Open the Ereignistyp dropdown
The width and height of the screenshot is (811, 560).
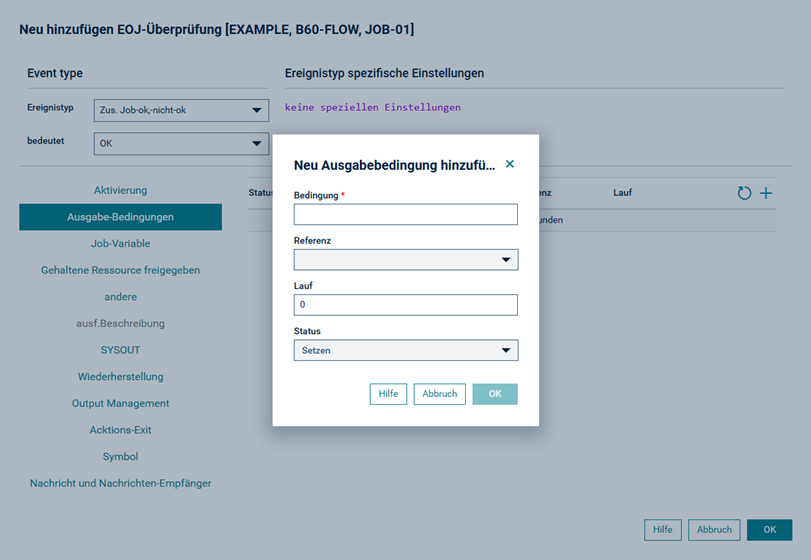[181, 110]
